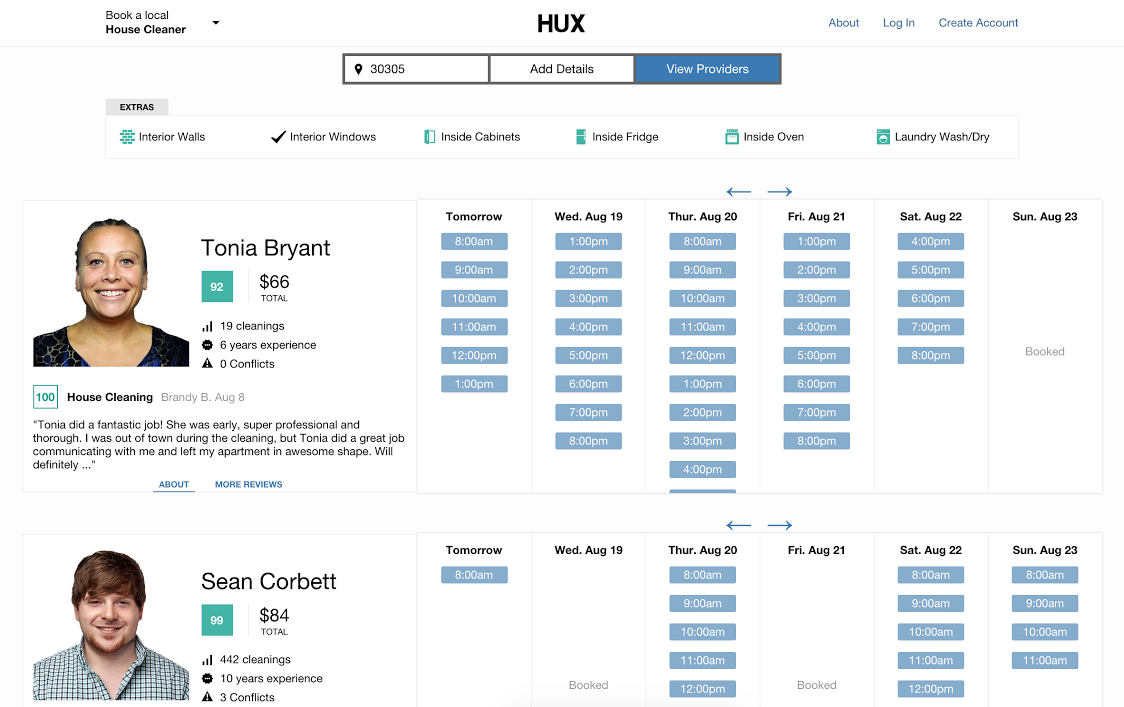Open Tonia Bryant's More Reviews
The height and width of the screenshot is (707, 1124).
pyautogui.click(x=249, y=485)
